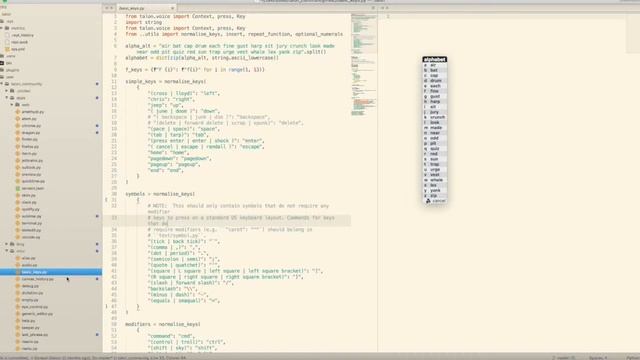Open last_phrase.py in the sidebar
640x360 pixels.
(34, 335)
